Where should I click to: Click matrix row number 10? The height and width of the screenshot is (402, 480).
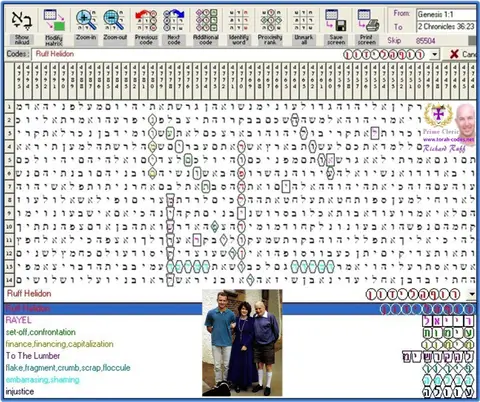pos(9,227)
